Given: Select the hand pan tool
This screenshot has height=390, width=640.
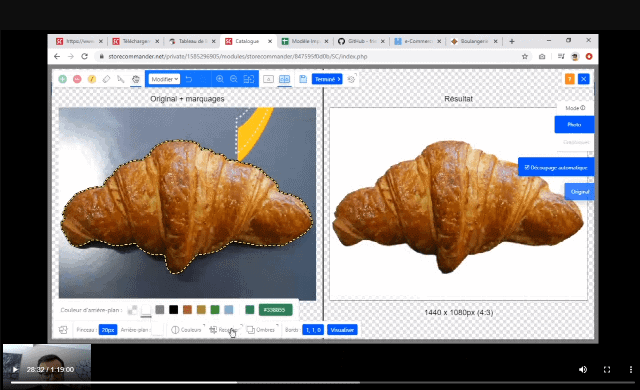Looking at the screenshot, I should pos(136,79).
